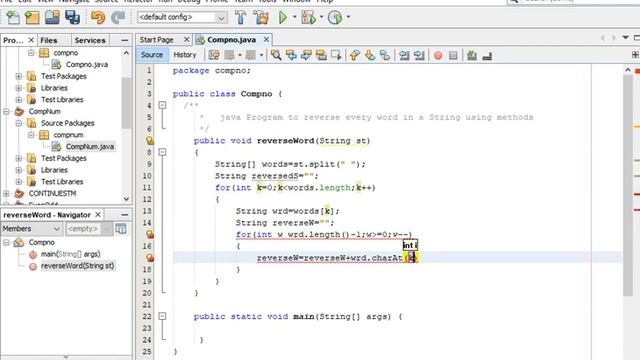Select the Compno.java editor tab
This screenshot has width=640, height=360.
click(x=231, y=40)
